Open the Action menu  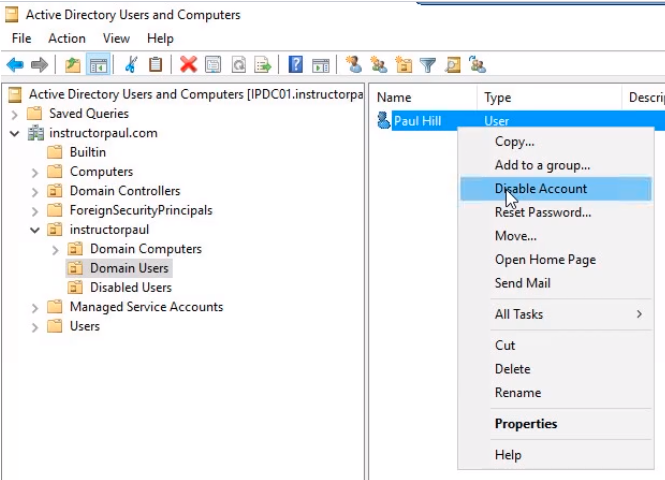pos(67,38)
